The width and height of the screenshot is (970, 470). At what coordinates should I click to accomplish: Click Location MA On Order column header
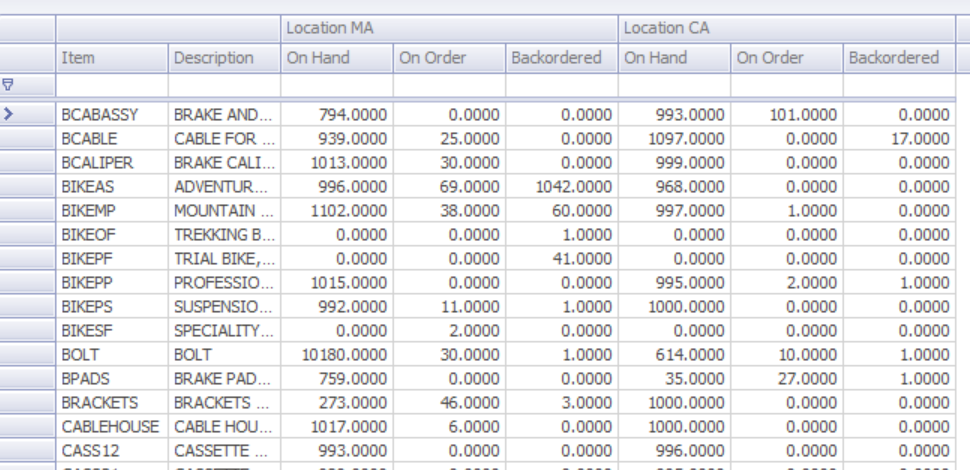tap(450, 58)
